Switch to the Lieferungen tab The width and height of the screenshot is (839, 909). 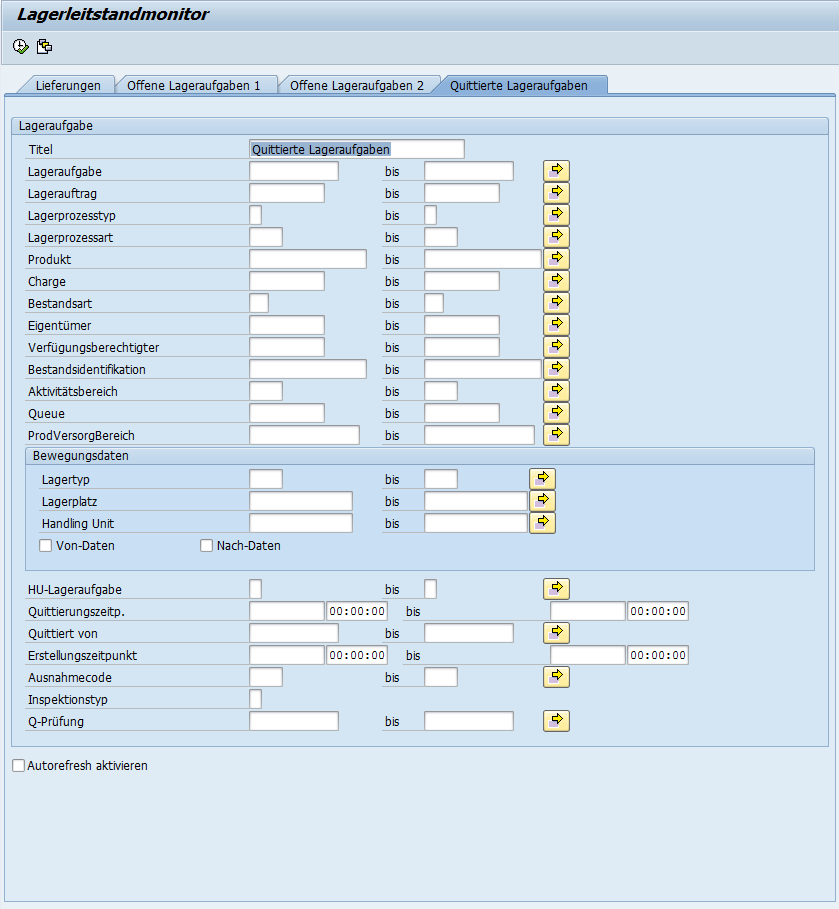coord(68,86)
